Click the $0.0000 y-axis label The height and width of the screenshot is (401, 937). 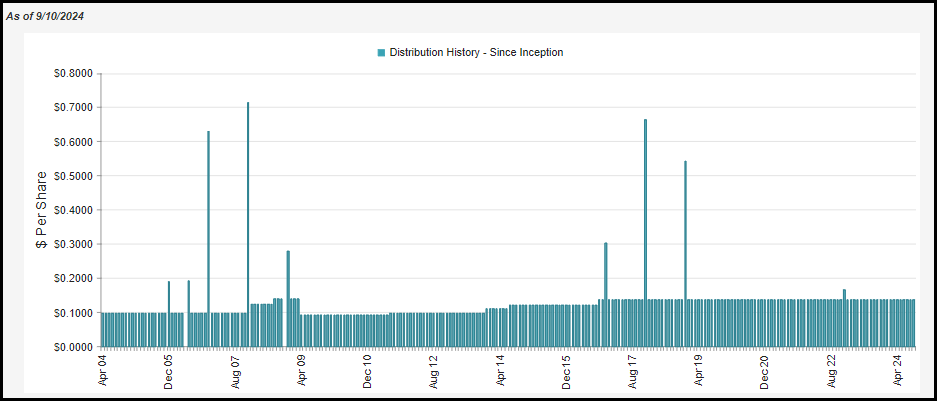[x=75, y=347]
